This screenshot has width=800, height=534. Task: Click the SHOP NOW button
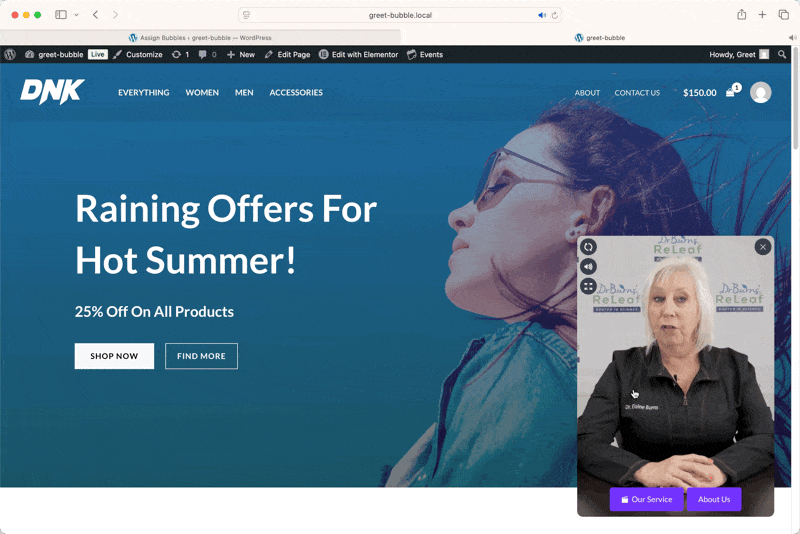114,356
